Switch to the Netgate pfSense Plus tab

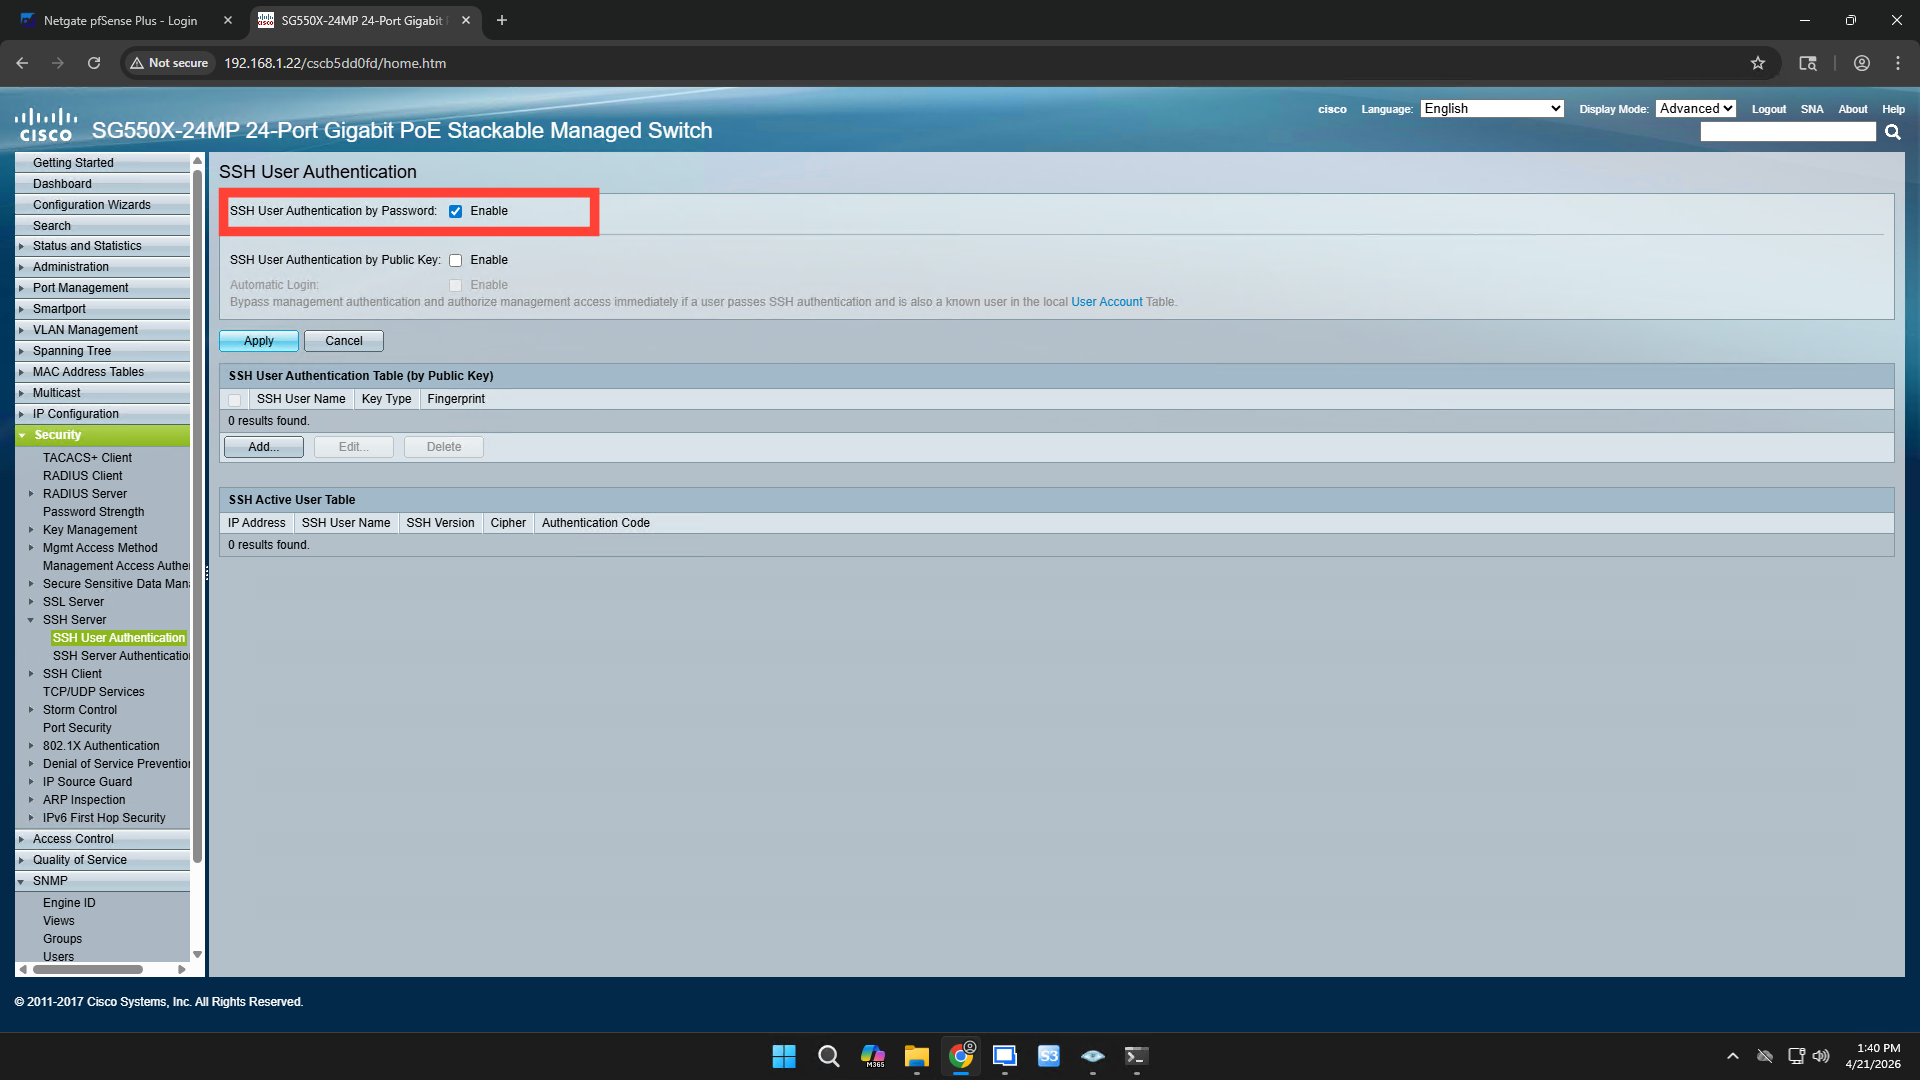coord(120,20)
